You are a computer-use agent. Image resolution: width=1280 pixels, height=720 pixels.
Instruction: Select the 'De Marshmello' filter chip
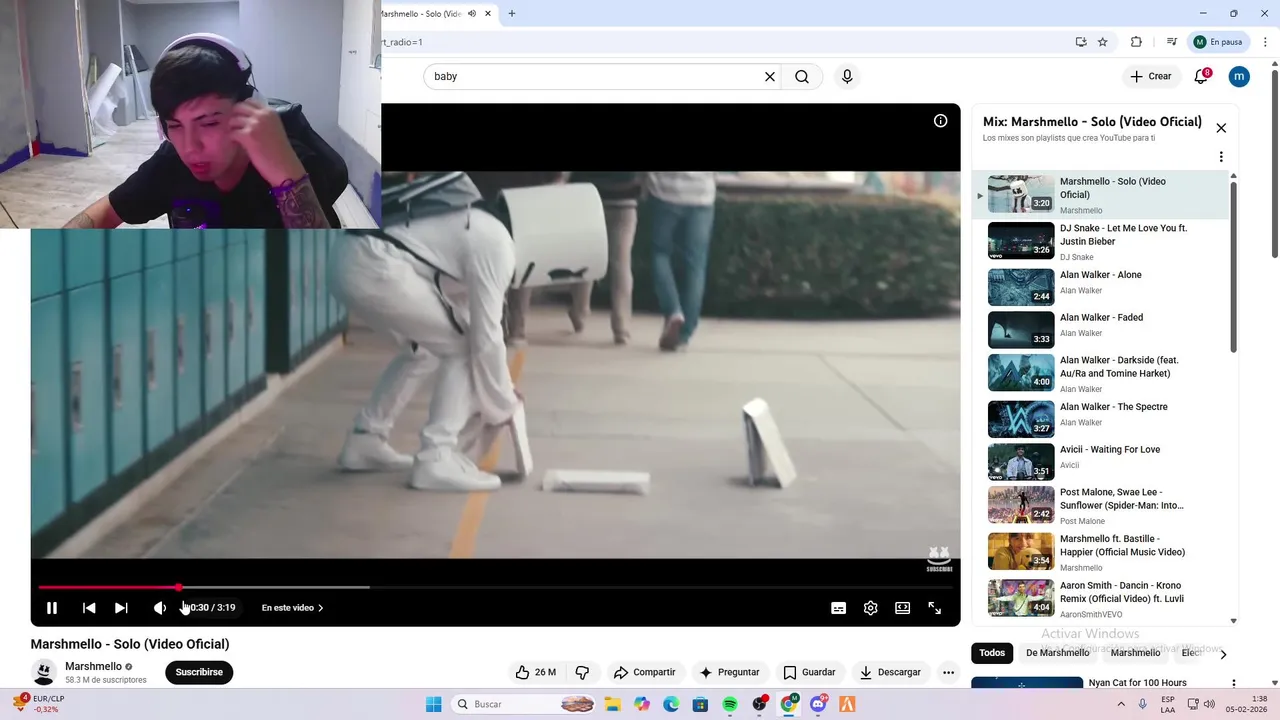tap(1057, 653)
